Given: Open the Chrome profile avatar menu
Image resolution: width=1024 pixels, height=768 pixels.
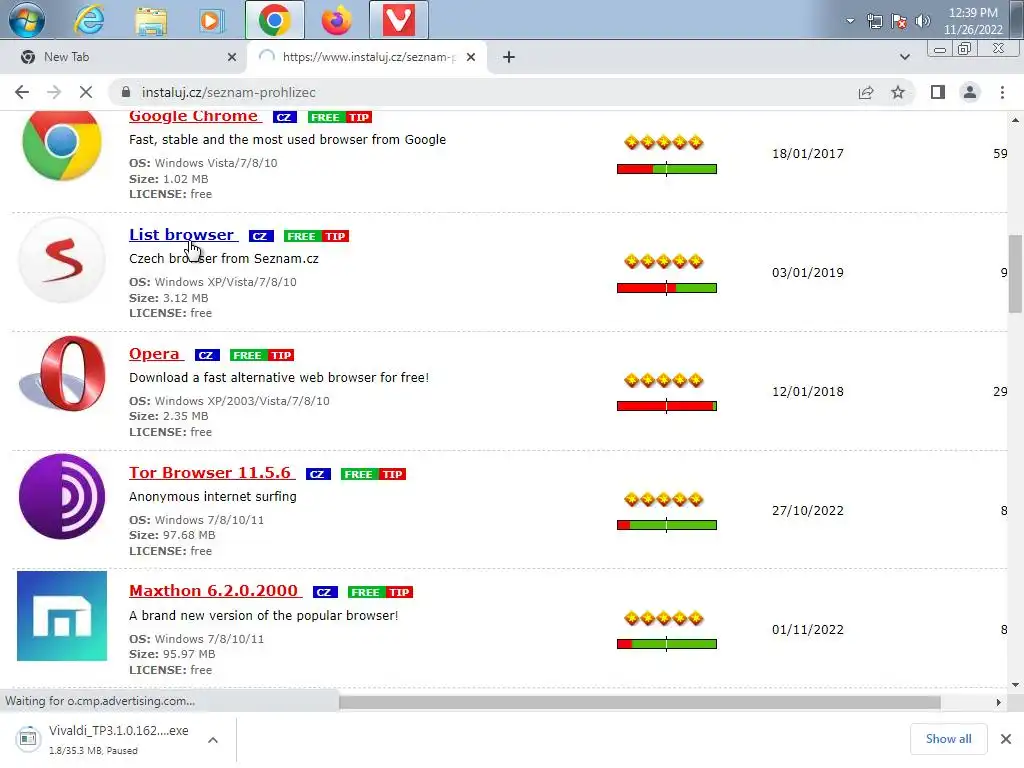Looking at the screenshot, I should 970,93.
